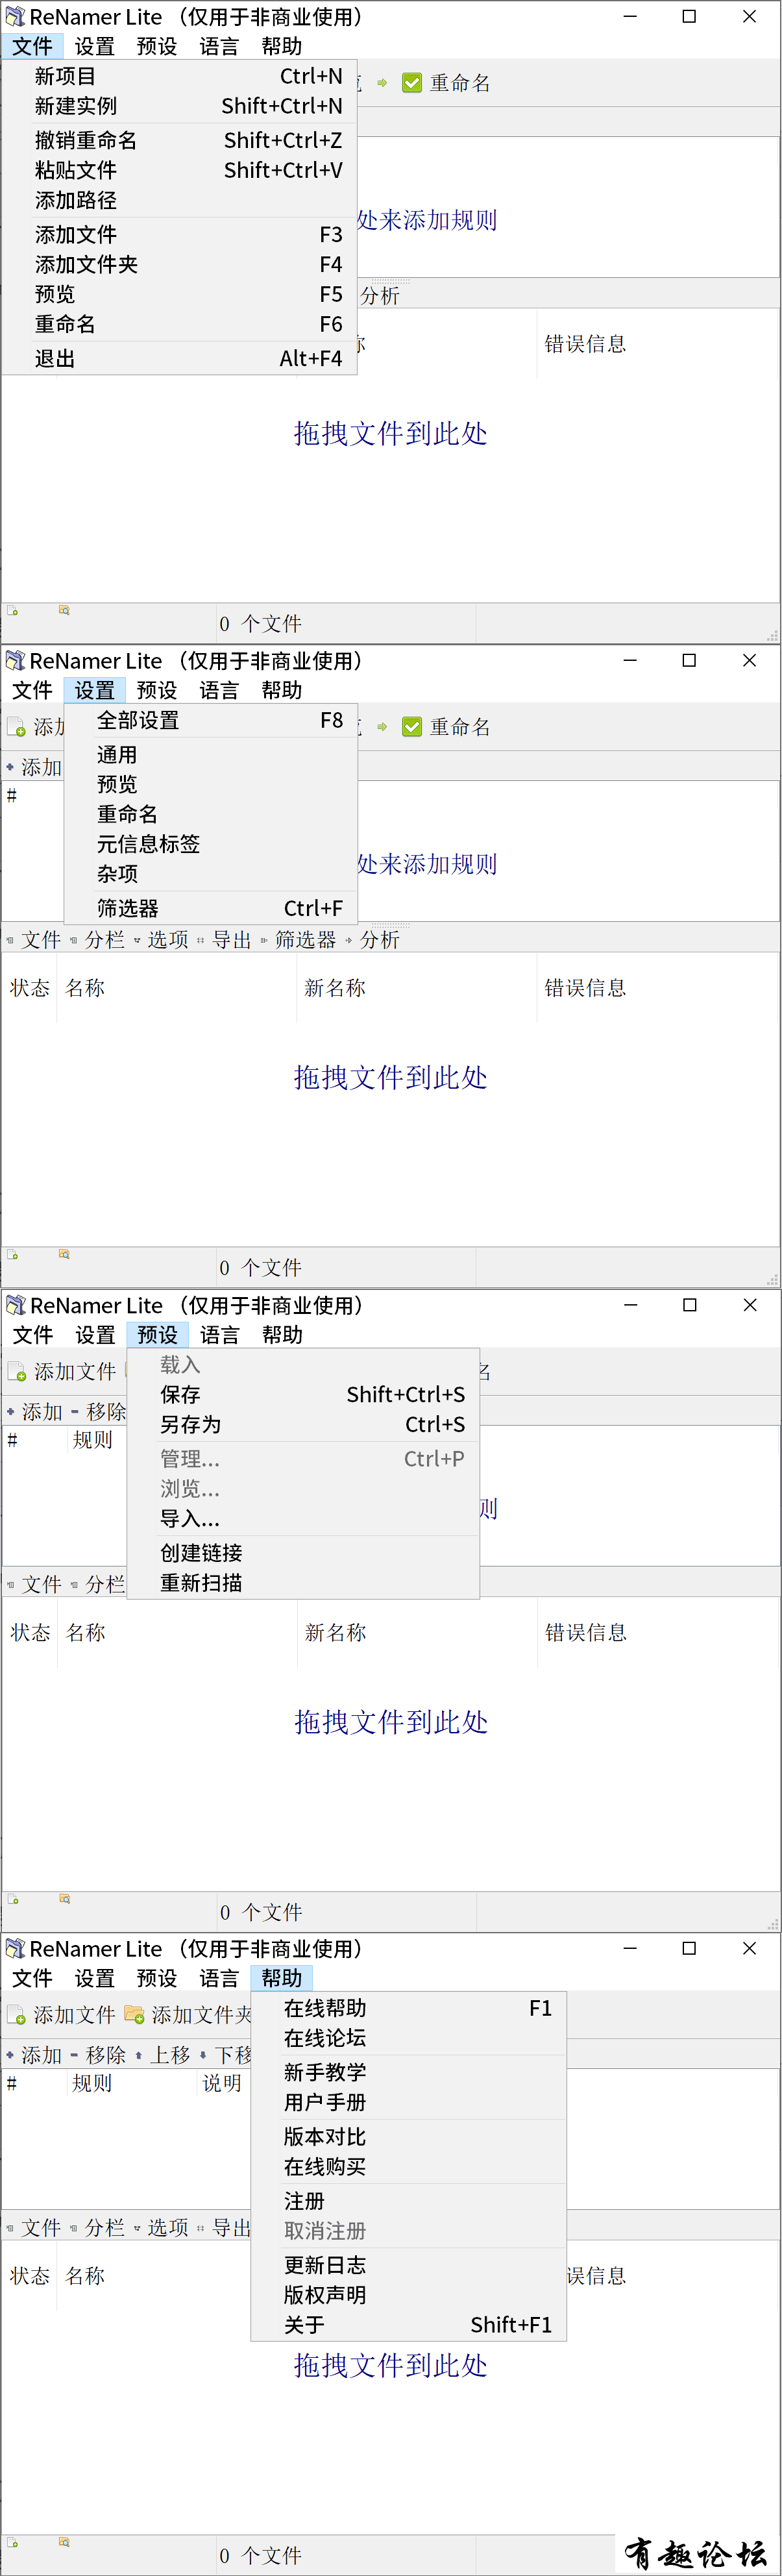
Task: Click the 0 个文件 status text in the 设置-menu window
Action: [x=260, y=1268]
